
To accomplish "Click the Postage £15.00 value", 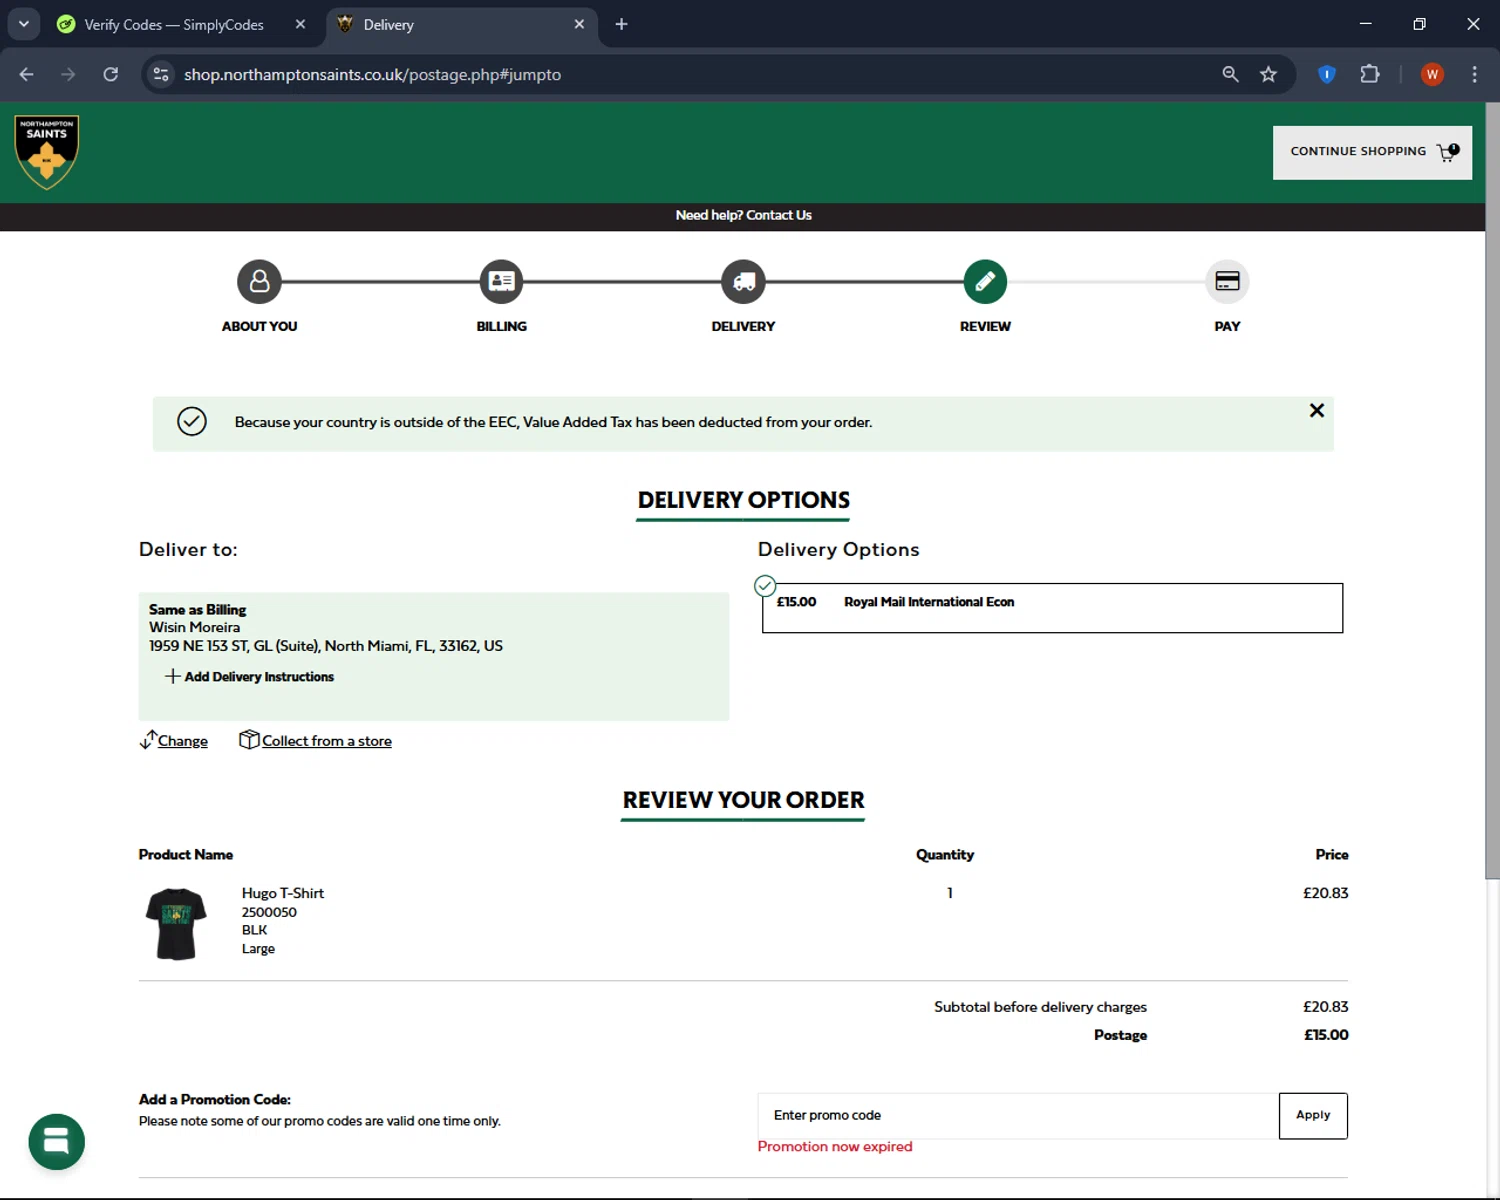I will pos(1326,1035).
